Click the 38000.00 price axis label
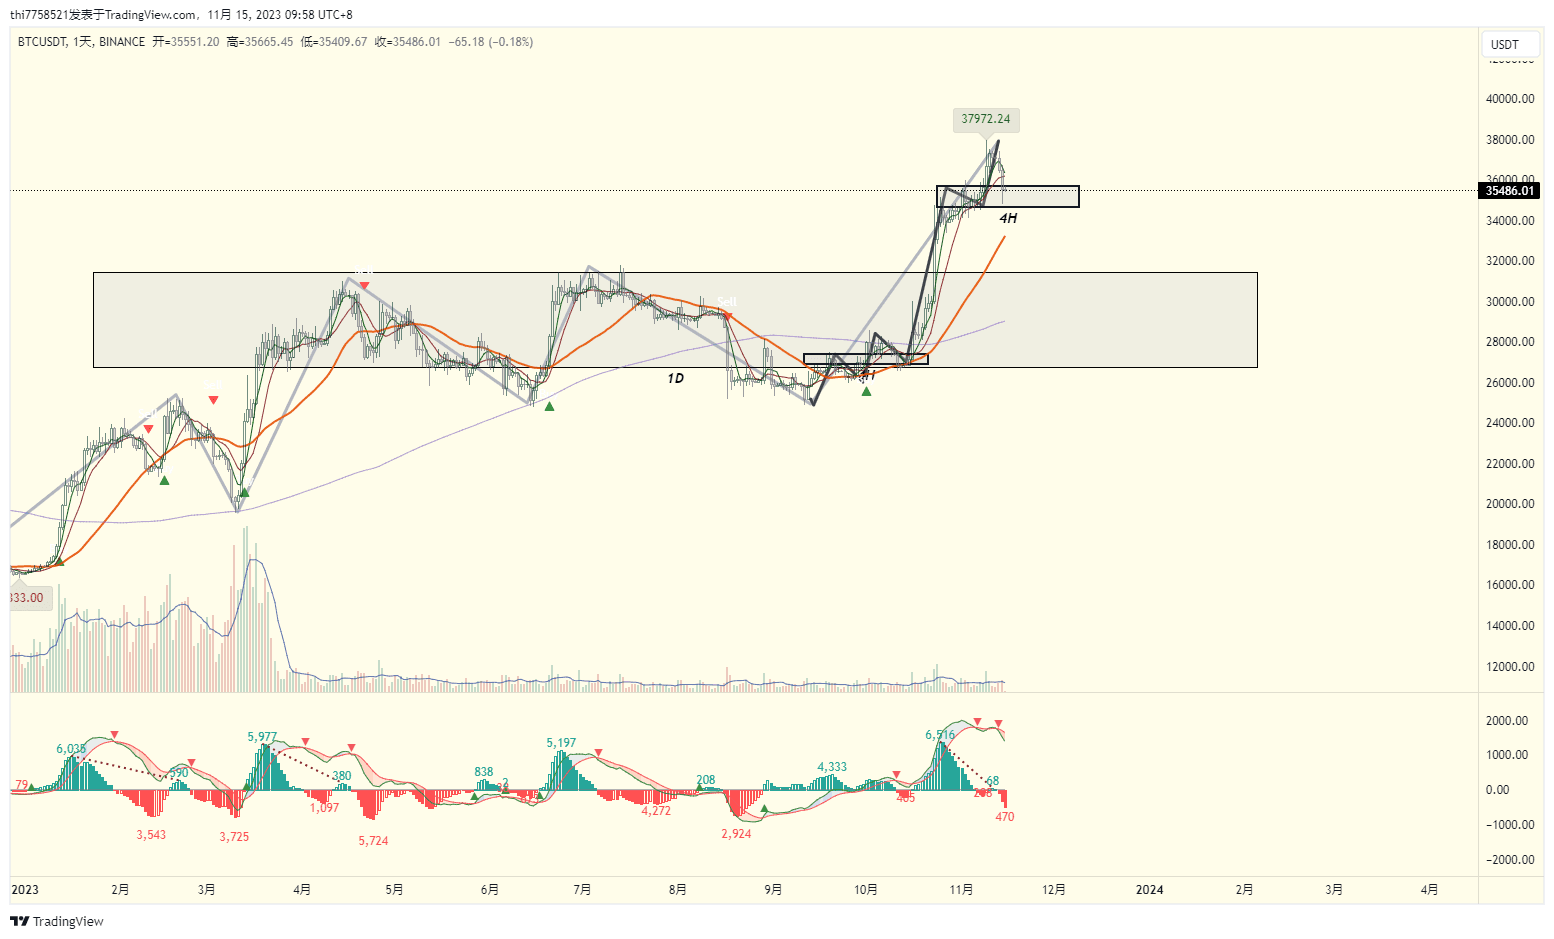The height and width of the screenshot is (939, 1554). tap(1510, 140)
